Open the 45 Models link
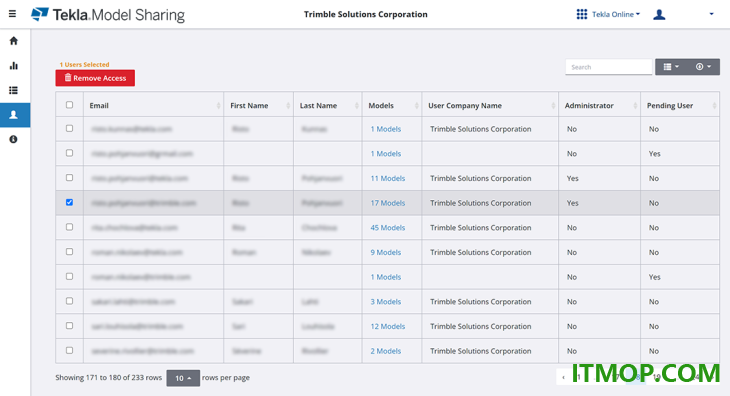730x396 pixels. [388, 228]
